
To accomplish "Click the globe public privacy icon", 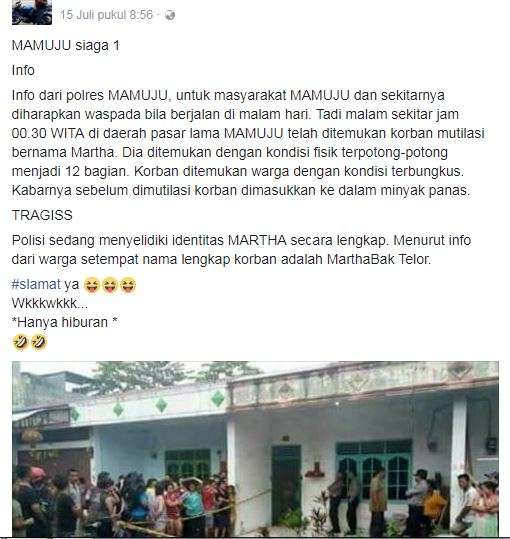I will (170, 15).
